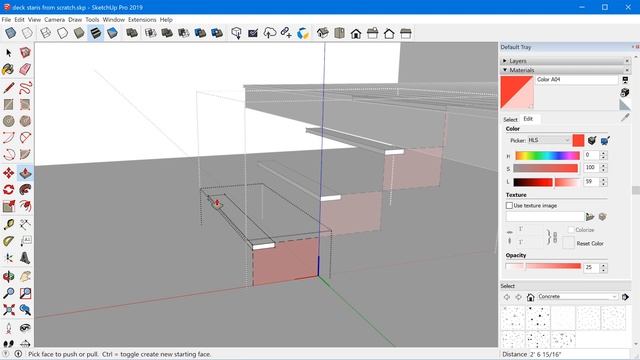Open the Camera menu
This screenshot has height=360, width=640.
(54, 20)
